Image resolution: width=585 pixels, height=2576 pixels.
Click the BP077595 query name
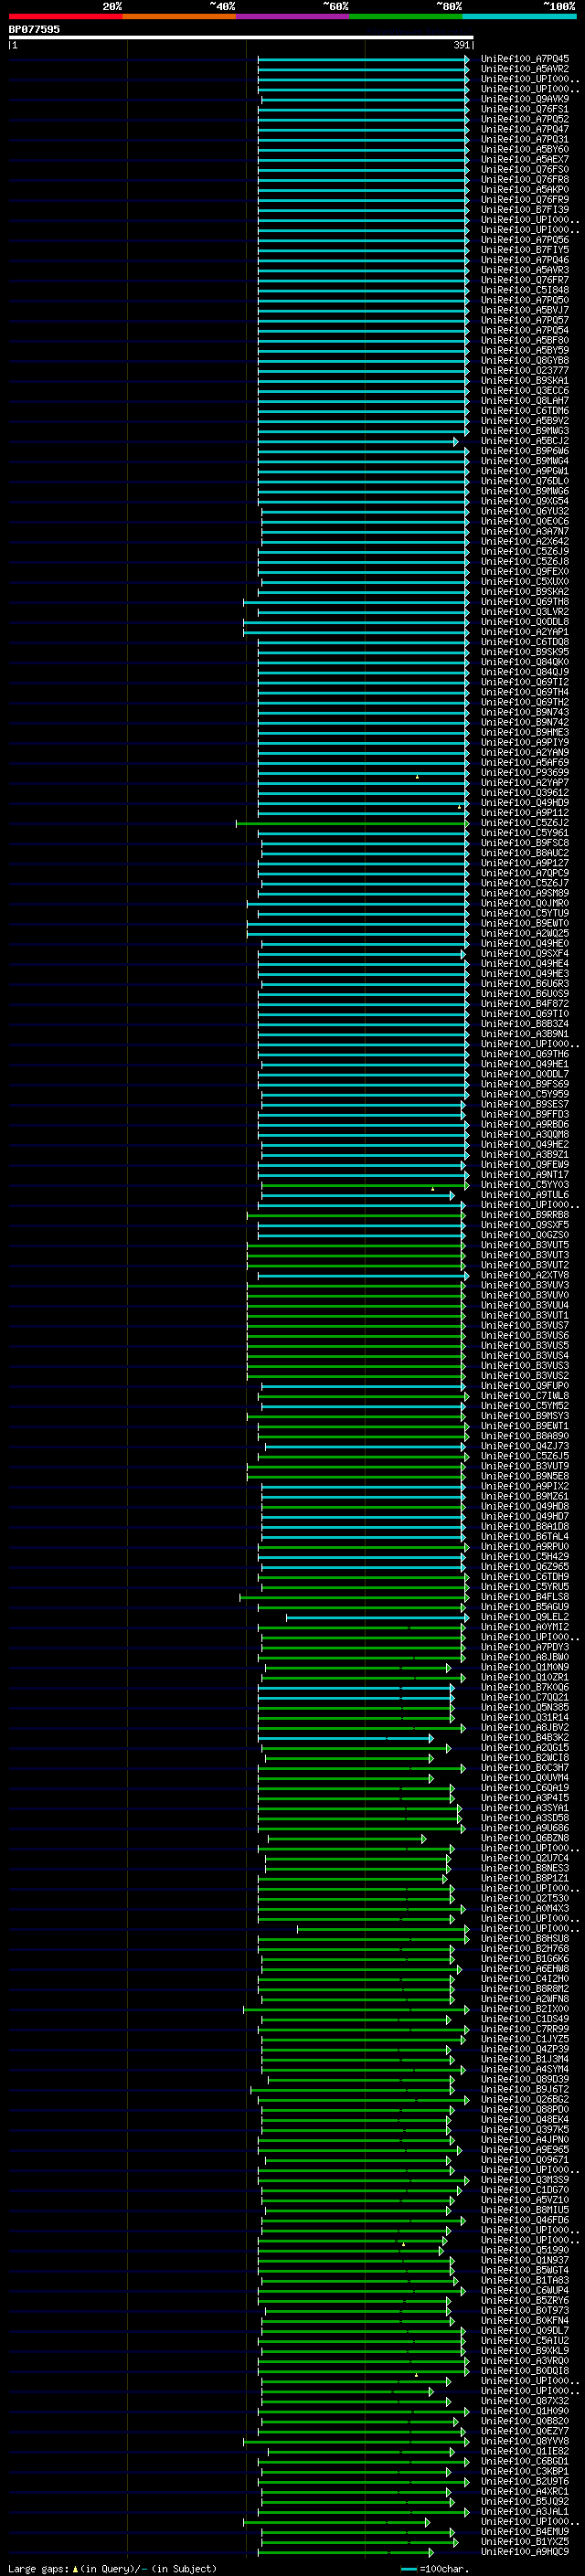[34, 30]
